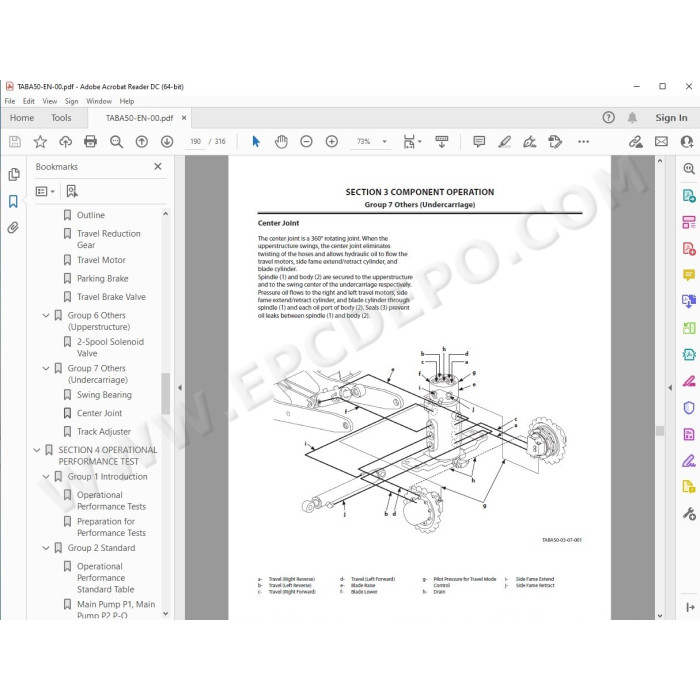
Task: Jump to Parking Brake bookmark
Action: (103, 279)
